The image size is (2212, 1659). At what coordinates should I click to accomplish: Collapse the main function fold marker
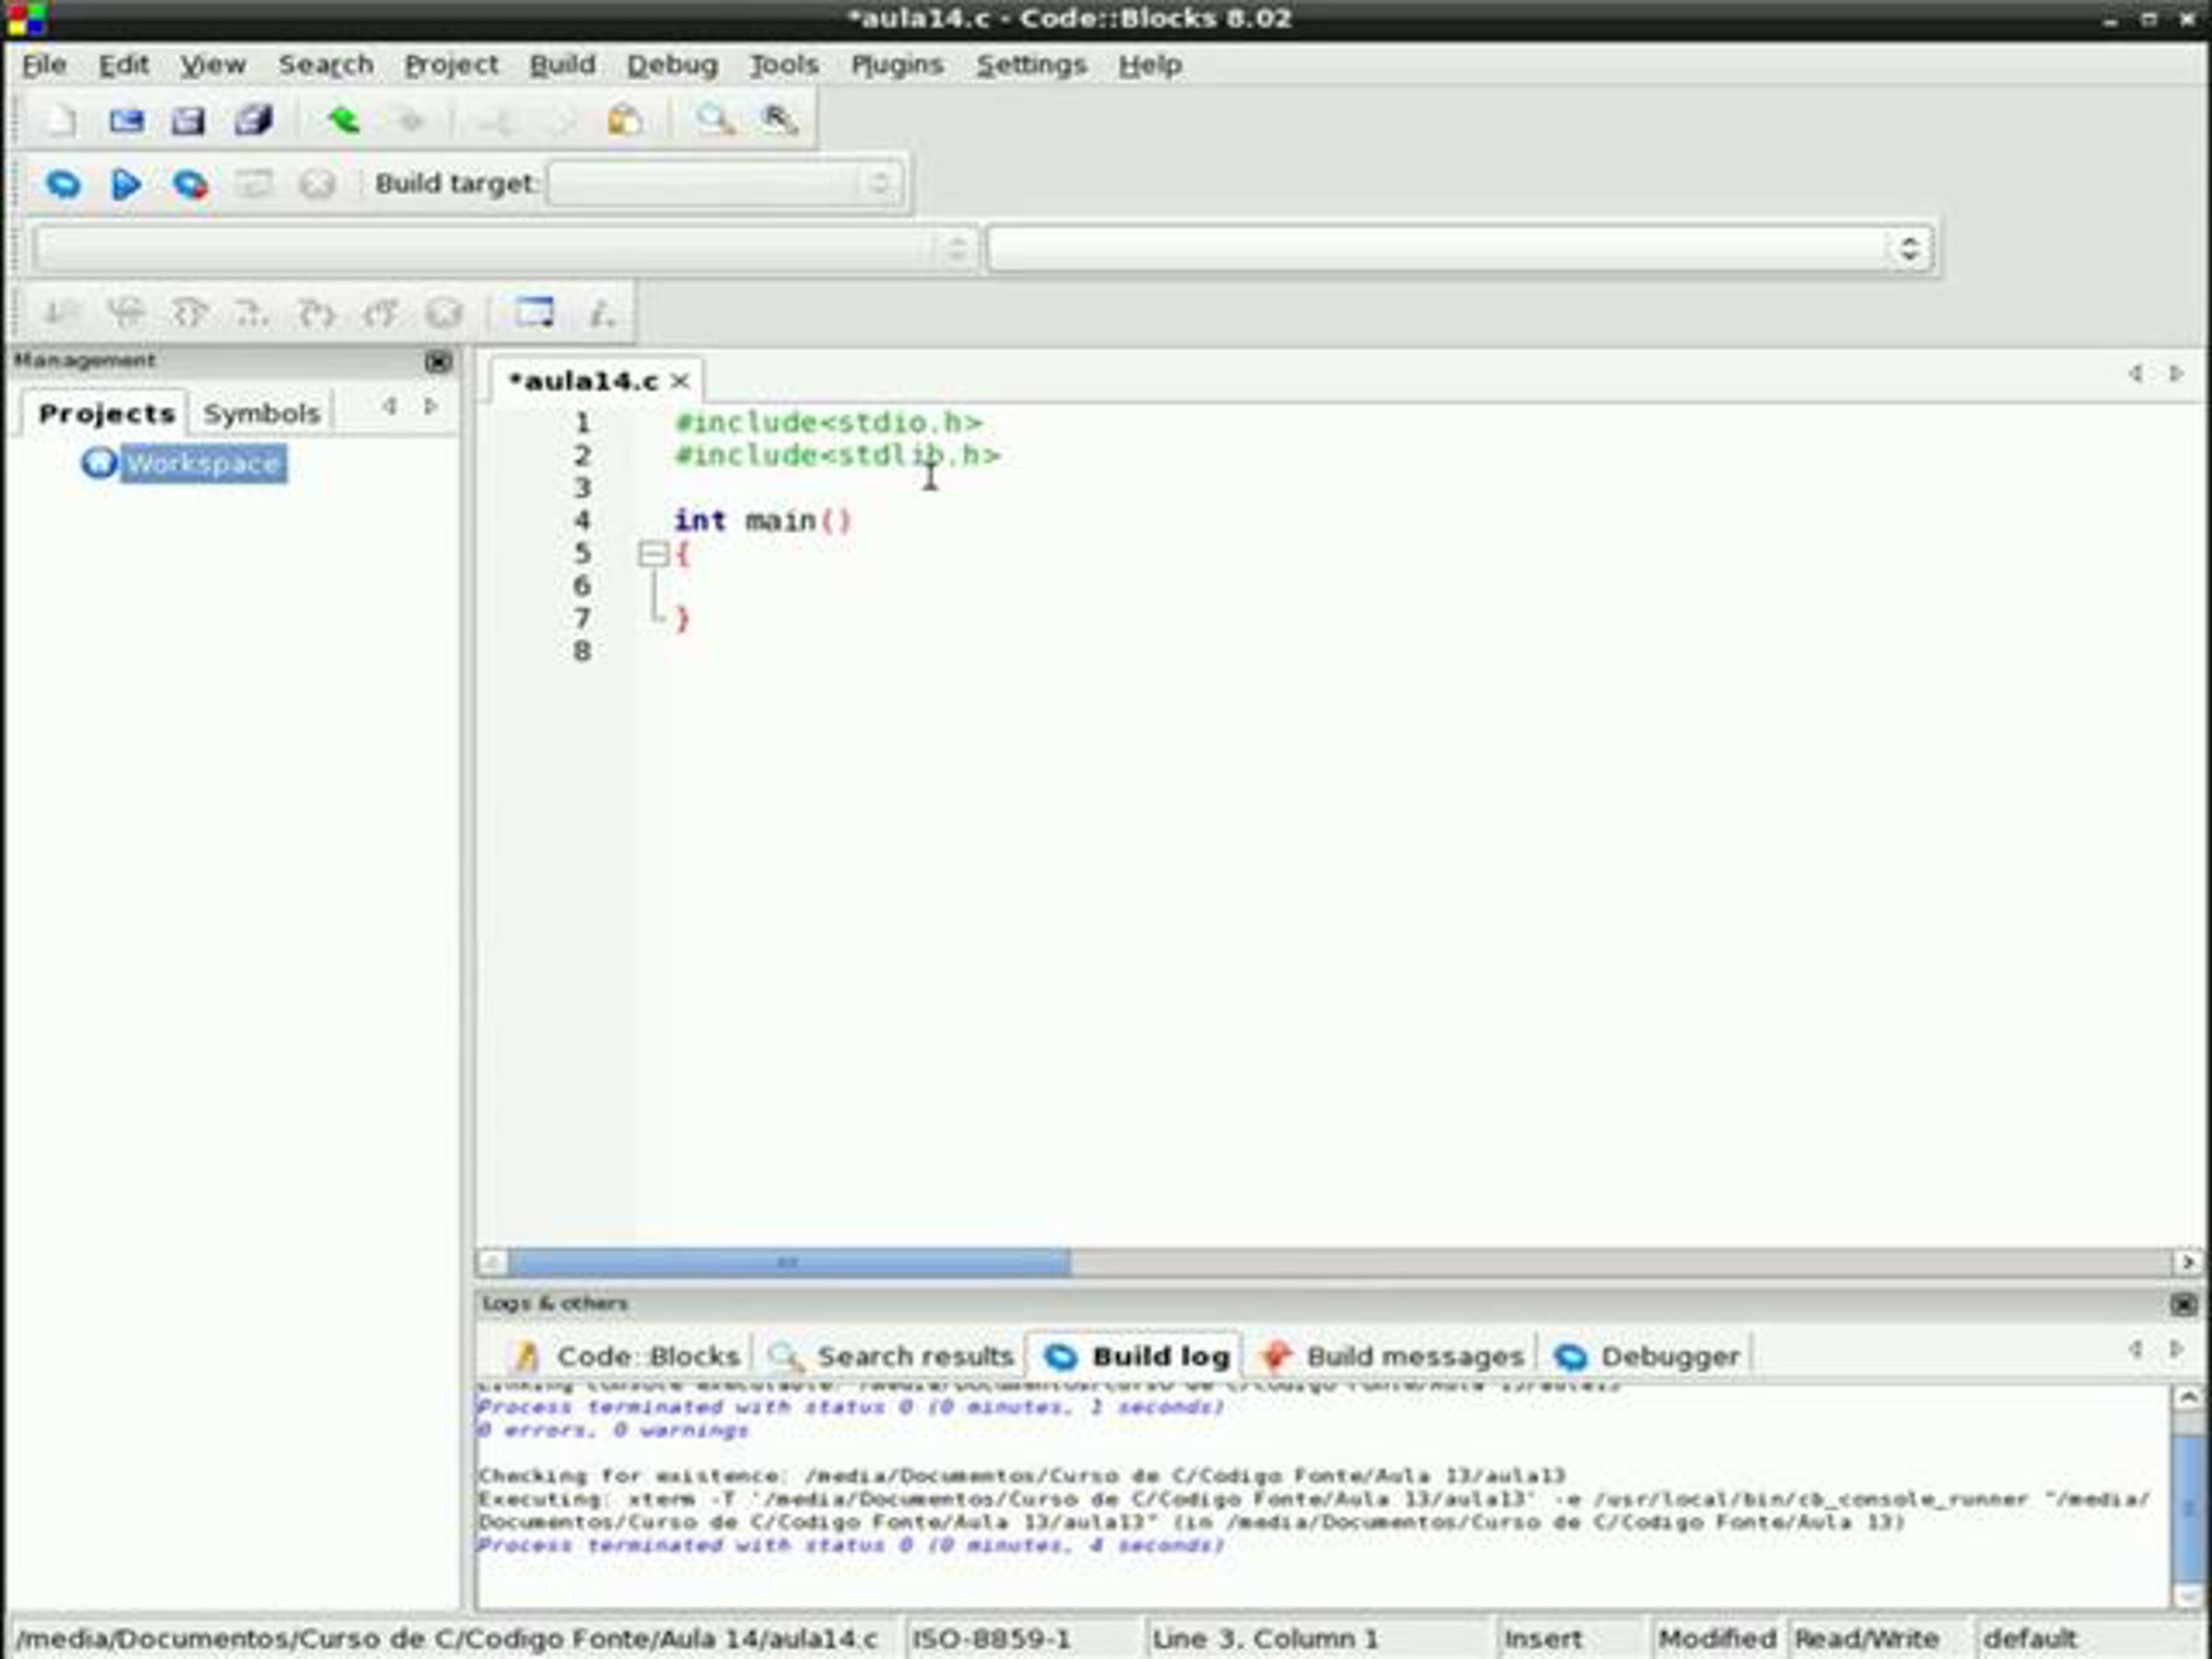click(653, 553)
